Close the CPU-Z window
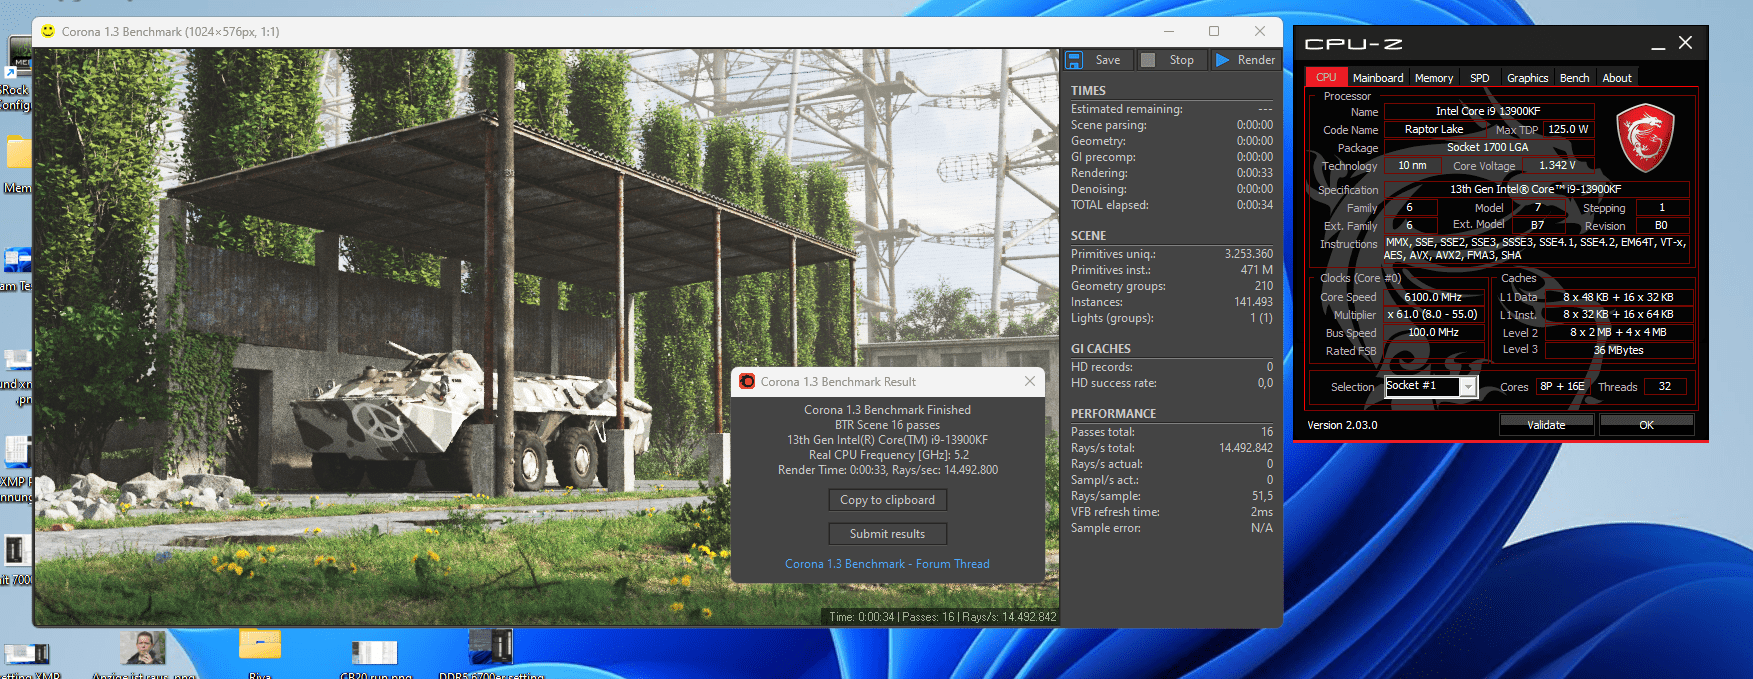The image size is (1753, 679). pos(1686,42)
